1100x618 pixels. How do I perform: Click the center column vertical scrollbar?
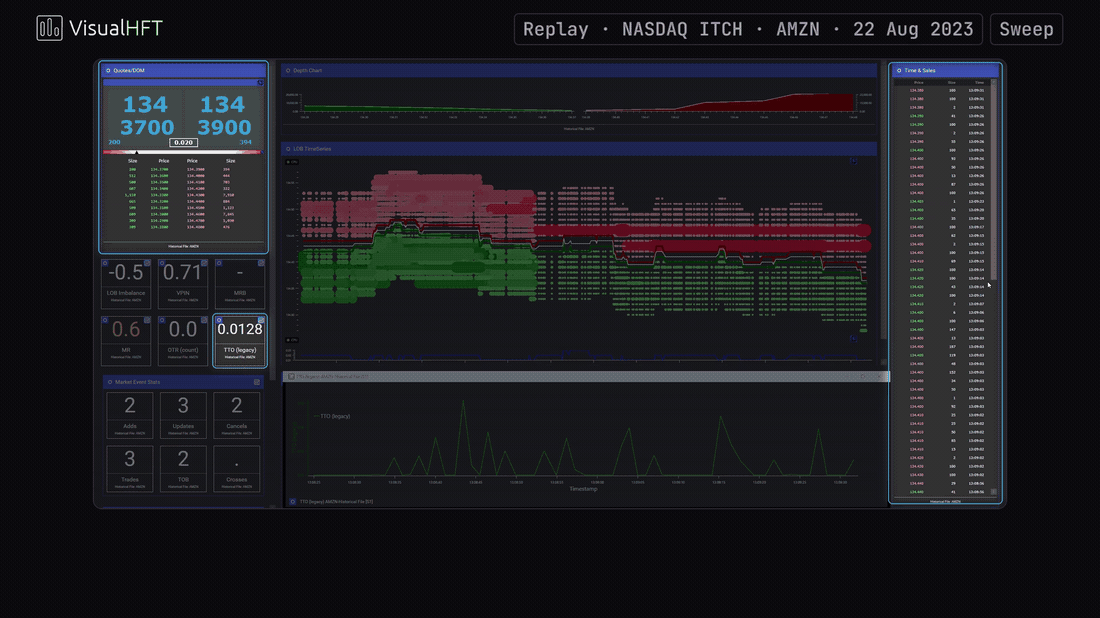[x=884, y=214]
